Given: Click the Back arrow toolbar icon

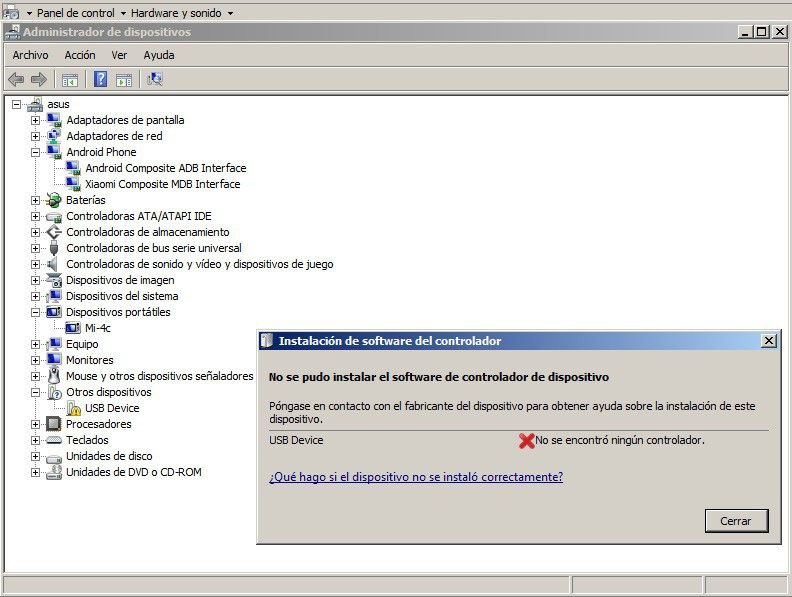Looking at the screenshot, I should [x=16, y=79].
